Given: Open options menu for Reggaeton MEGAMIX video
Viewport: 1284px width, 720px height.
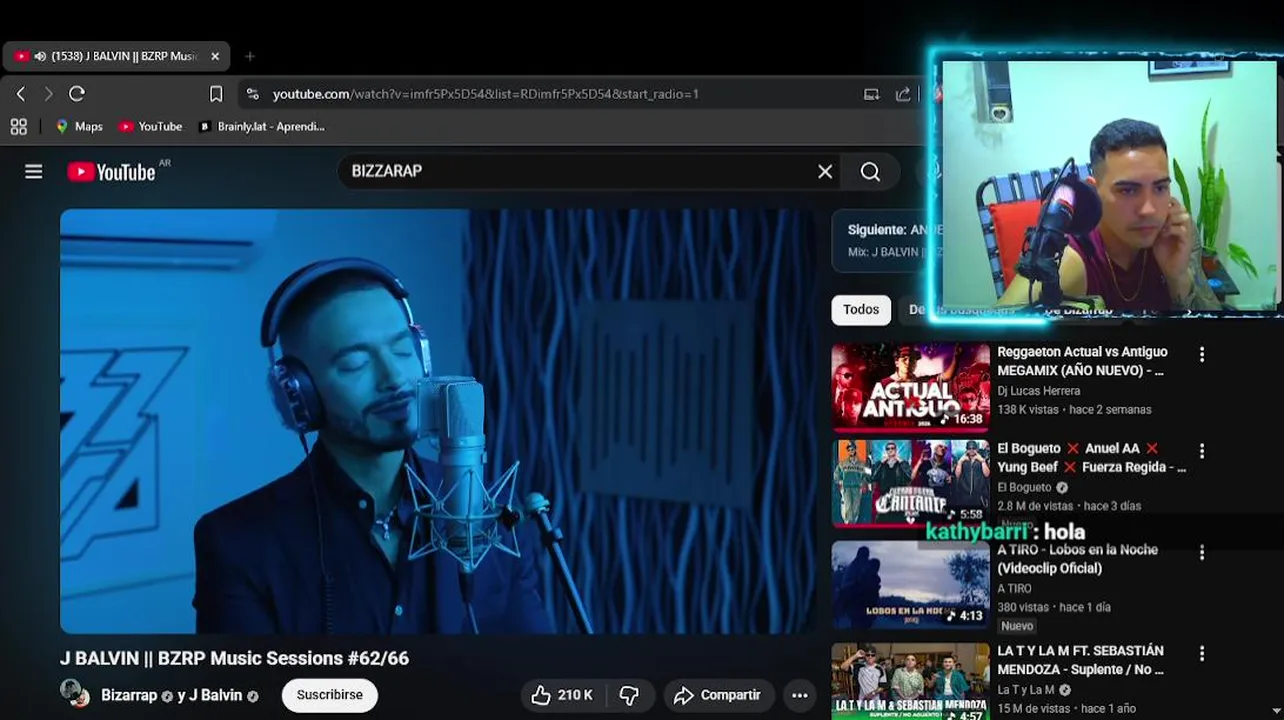Looking at the screenshot, I should [x=1202, y=354].
